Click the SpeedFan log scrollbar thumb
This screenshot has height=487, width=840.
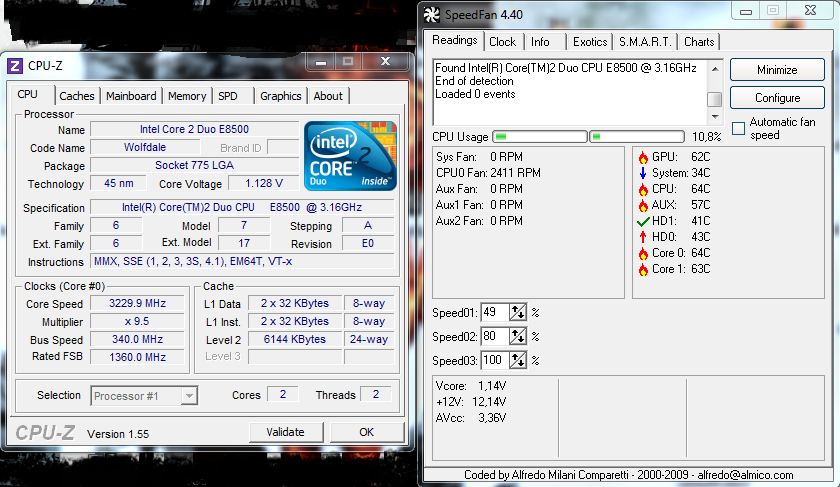click(x=715, y=99)
